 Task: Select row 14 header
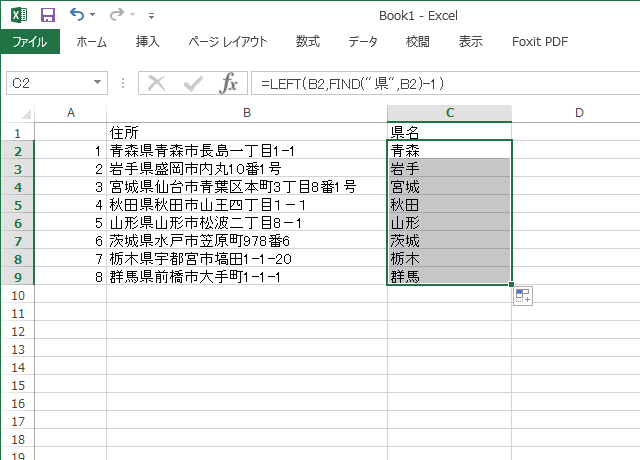18,367
